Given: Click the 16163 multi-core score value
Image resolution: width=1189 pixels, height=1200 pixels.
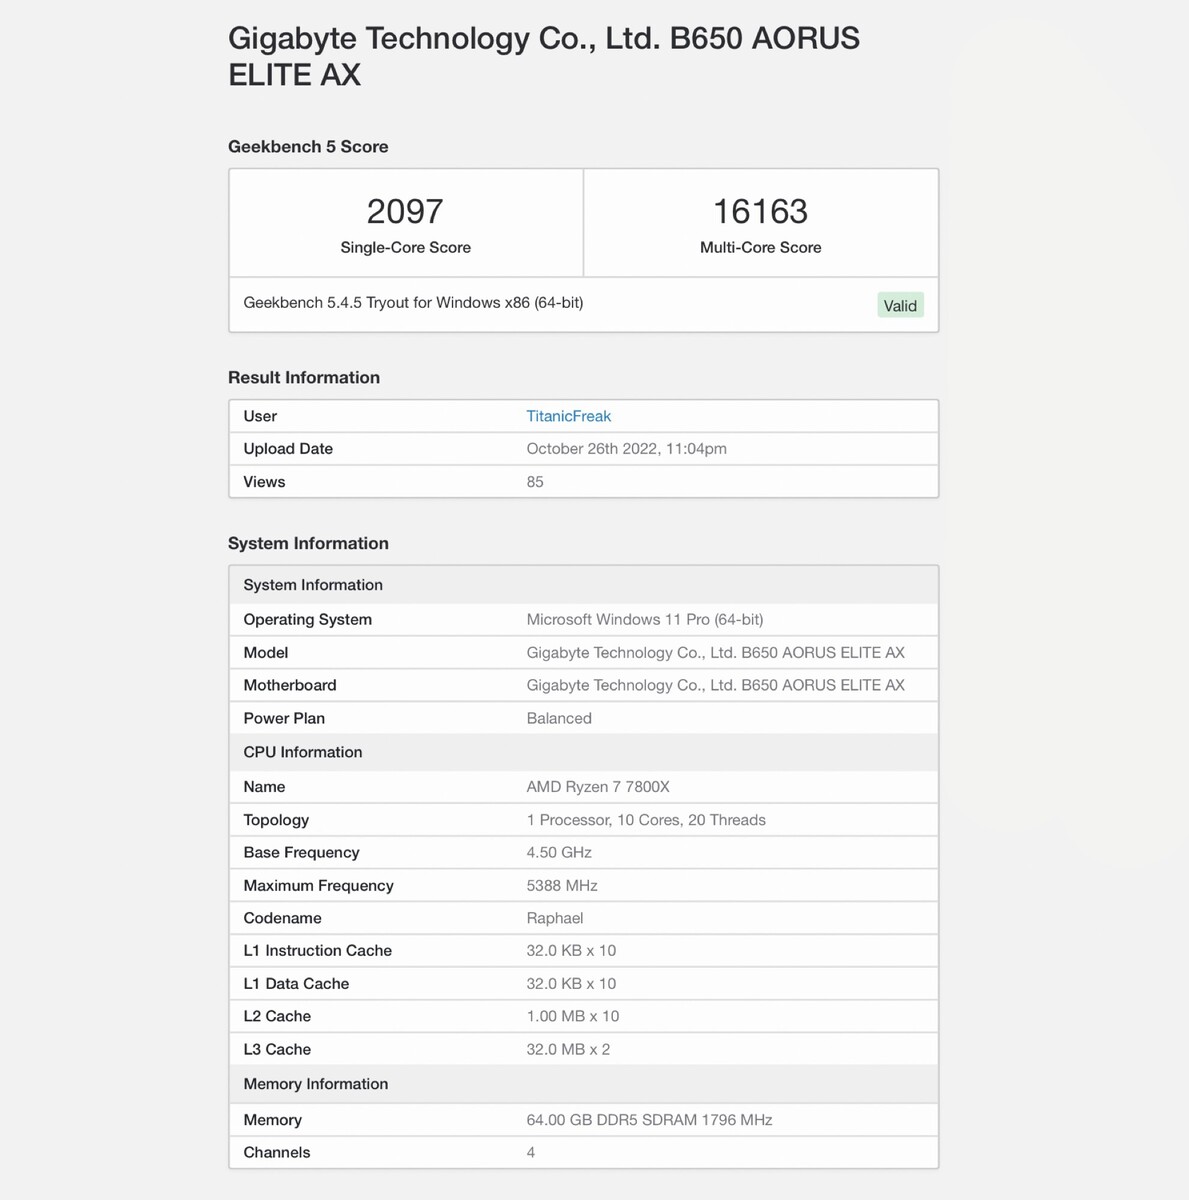Looking at the screenshot, I should point(760,211).
